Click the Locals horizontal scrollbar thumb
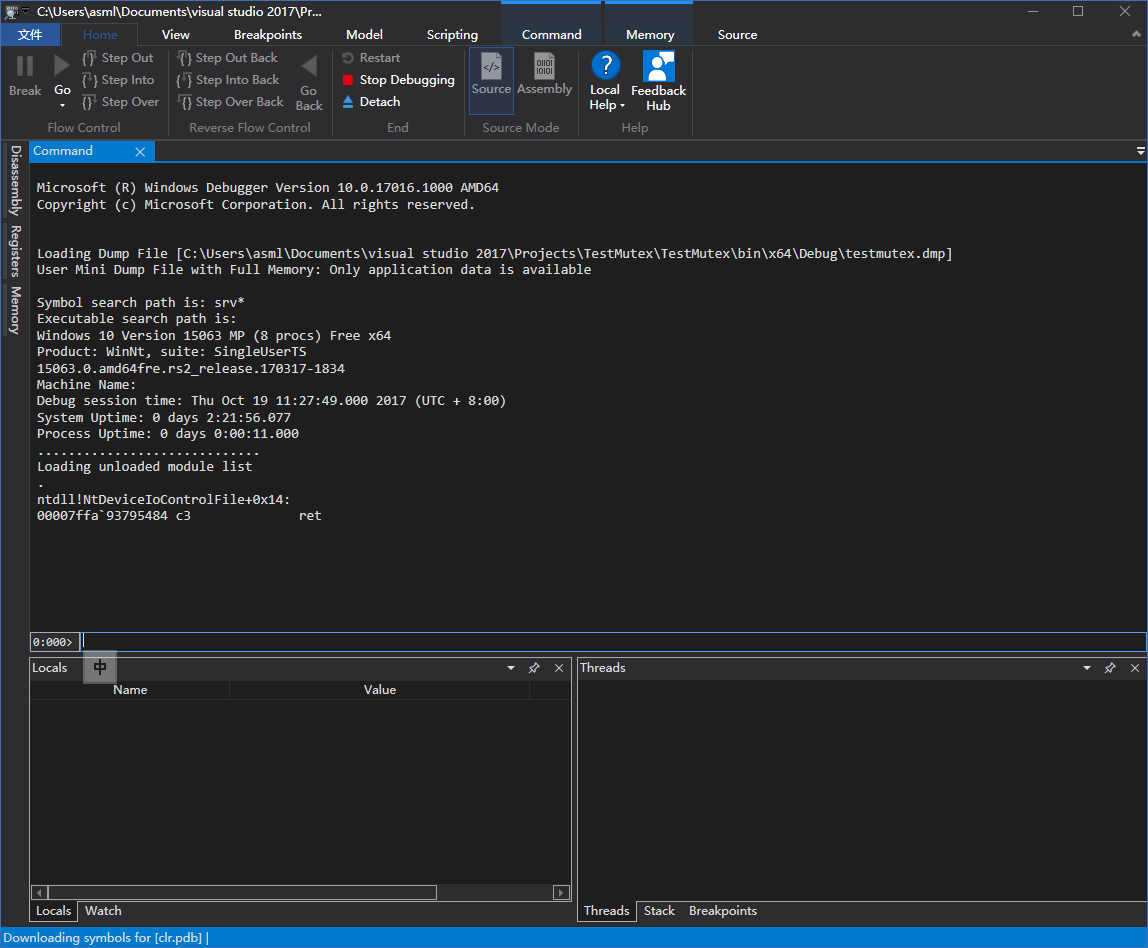The image size is (1148, 948). 242,892
